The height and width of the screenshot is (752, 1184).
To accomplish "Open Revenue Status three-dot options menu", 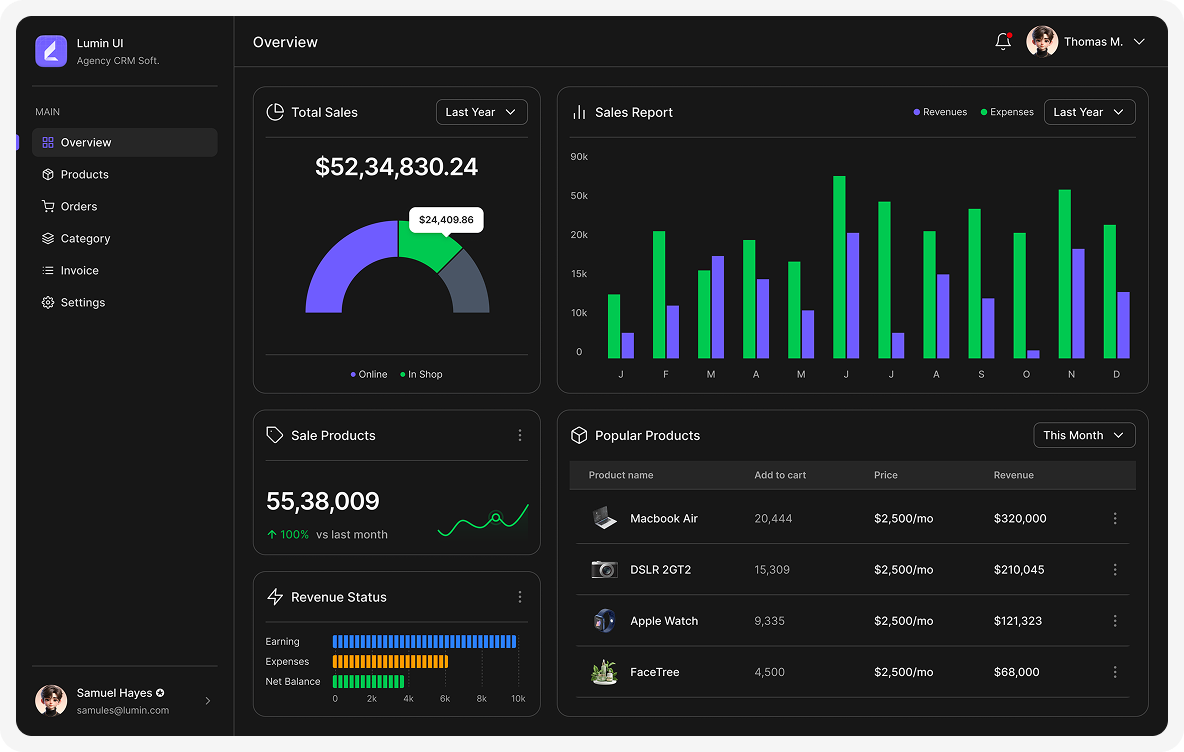I will (520, 597).
